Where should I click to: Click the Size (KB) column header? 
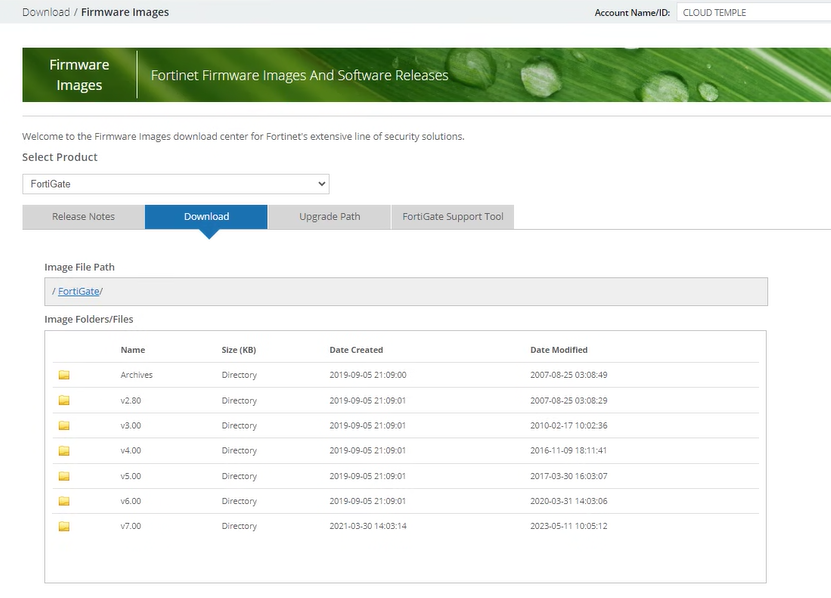238,350
